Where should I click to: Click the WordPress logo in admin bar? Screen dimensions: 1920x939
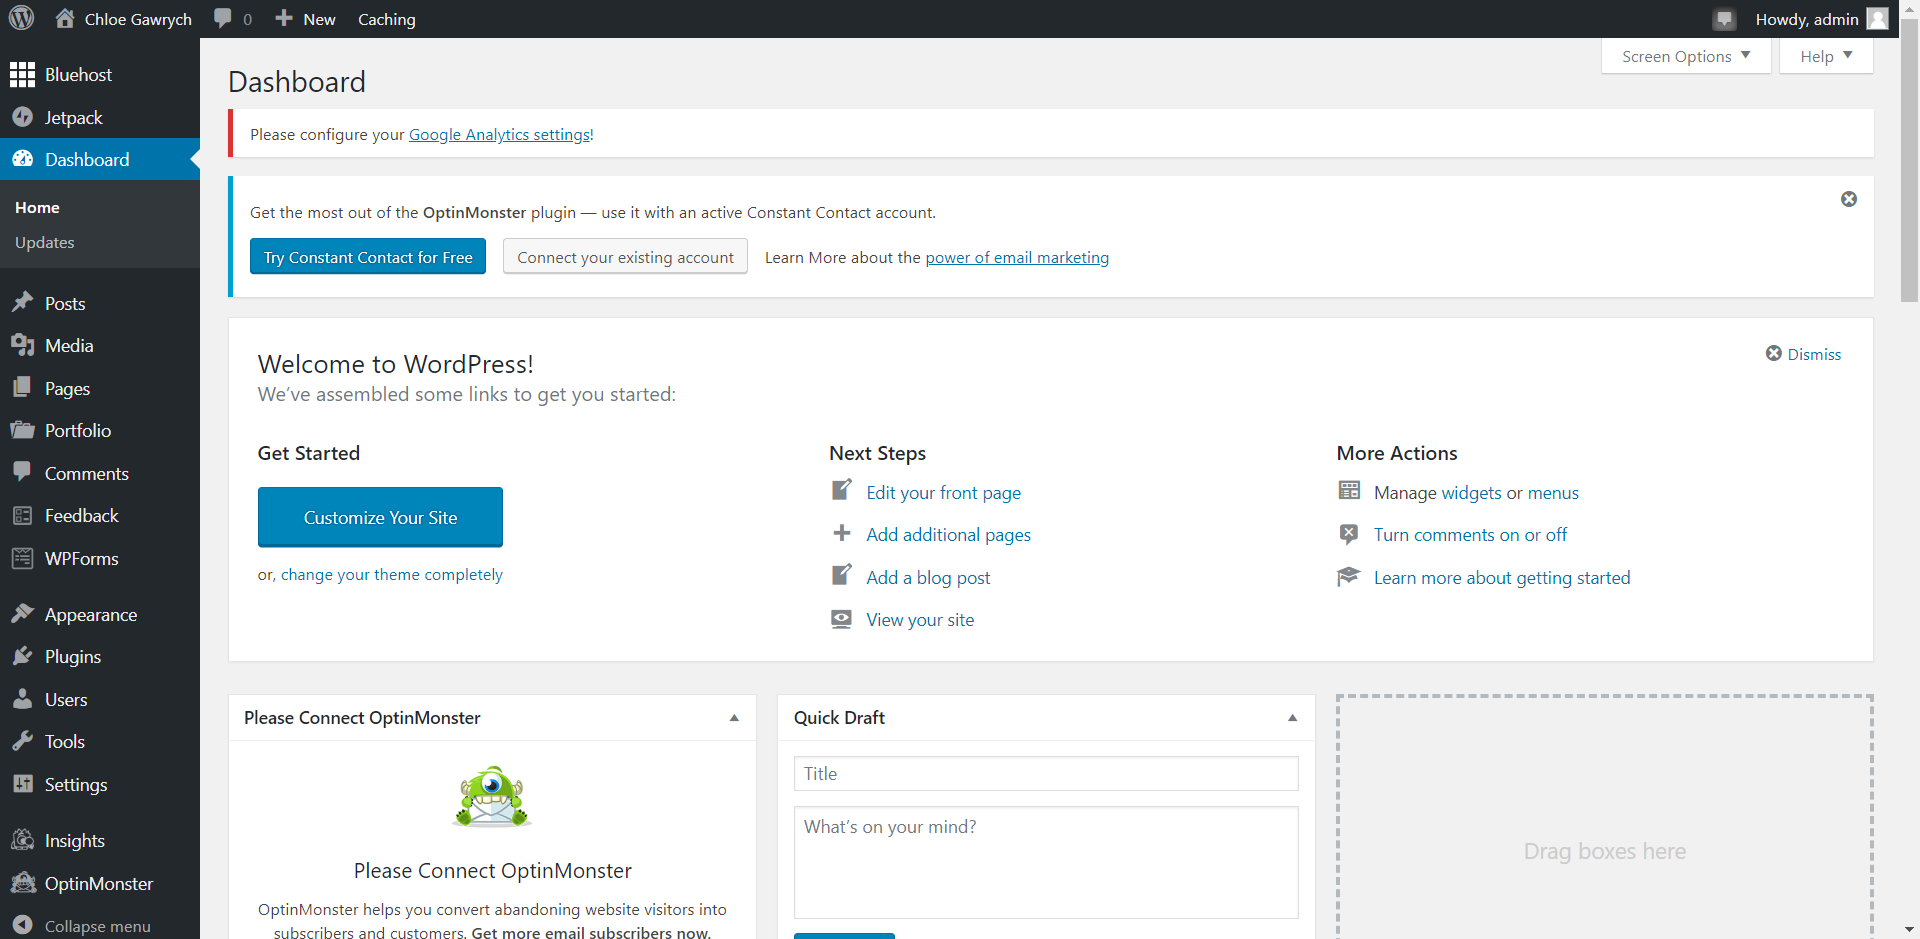[21, 18]
